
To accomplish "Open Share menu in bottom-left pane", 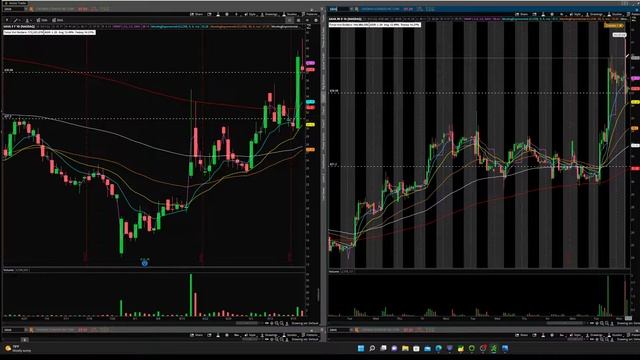I will [x=197, y=335].
